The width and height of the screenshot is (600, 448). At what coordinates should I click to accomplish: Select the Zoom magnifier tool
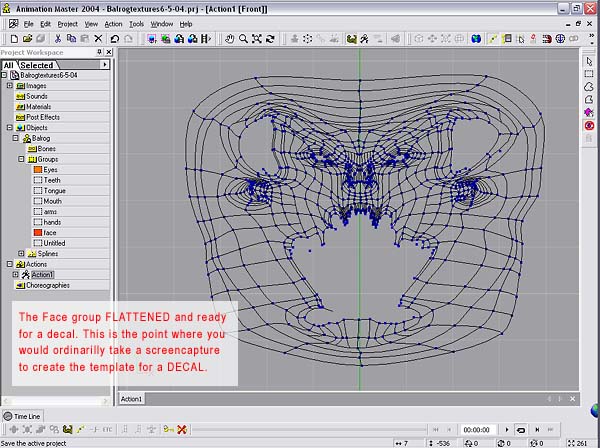pyautogui.click(x=243, y=39)
